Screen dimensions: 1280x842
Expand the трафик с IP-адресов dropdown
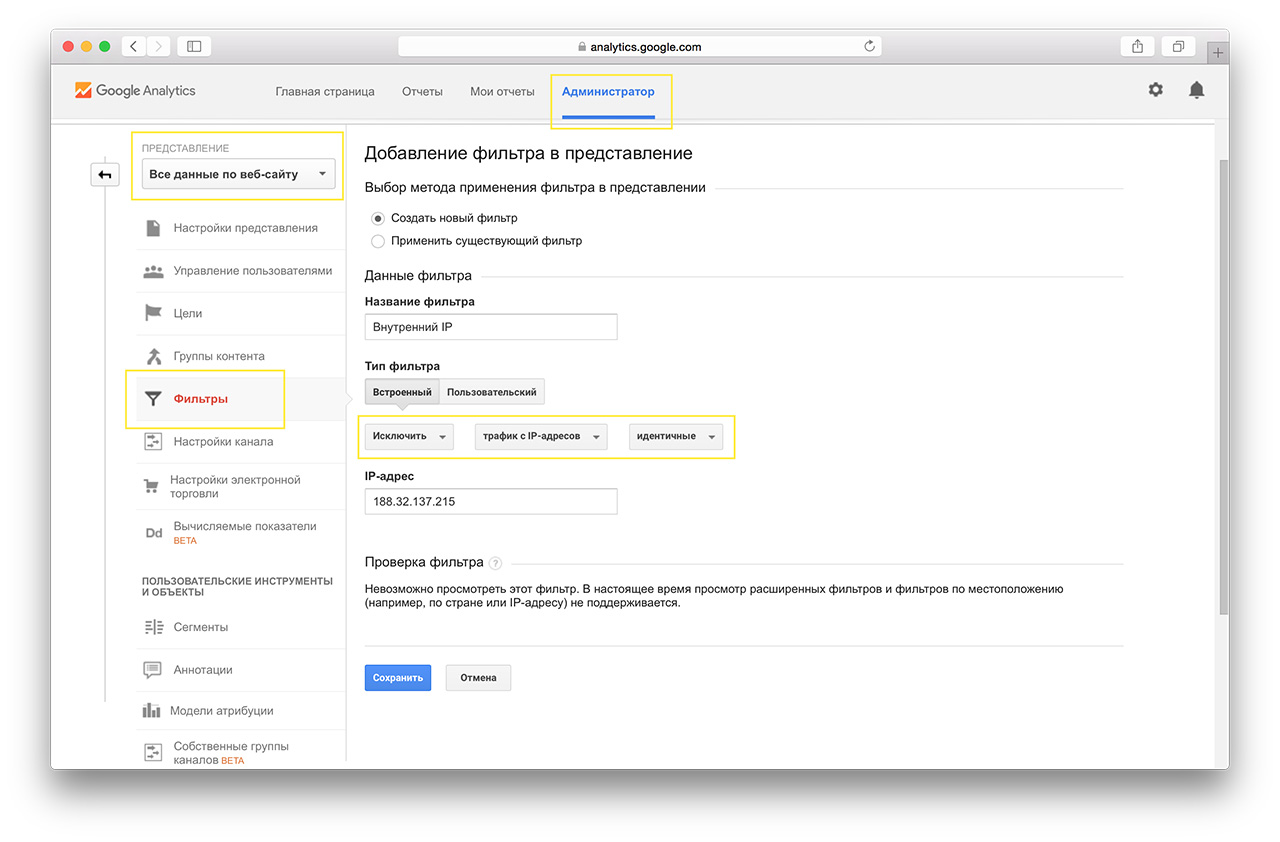tap(540, 437)
